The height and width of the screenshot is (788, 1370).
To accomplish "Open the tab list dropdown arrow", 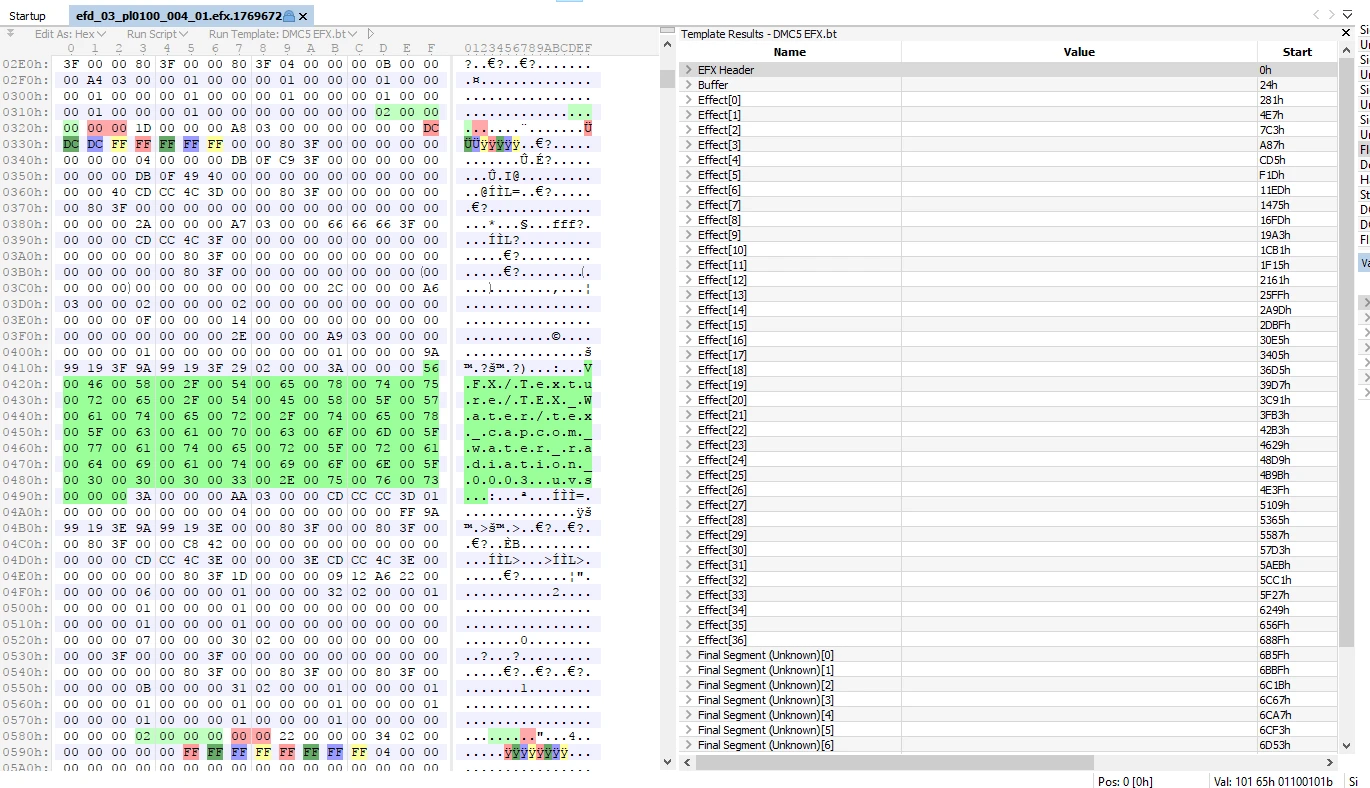I will pos(1348,14).
